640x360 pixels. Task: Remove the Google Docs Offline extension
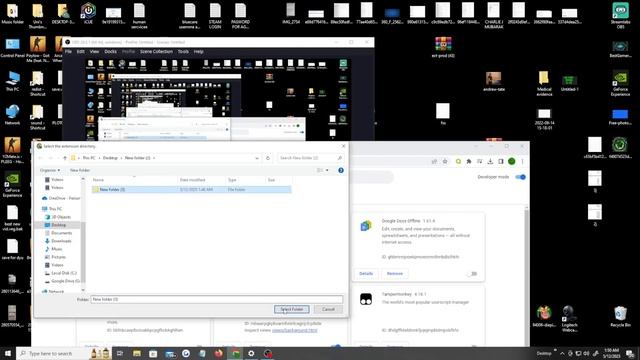tap(395, 273)
